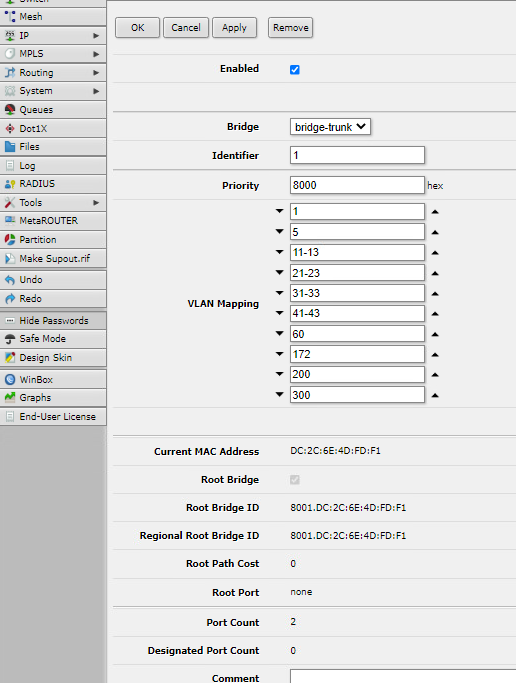Click the MPLS icon
Screen dimensions: 516x683
click(10, 54)
